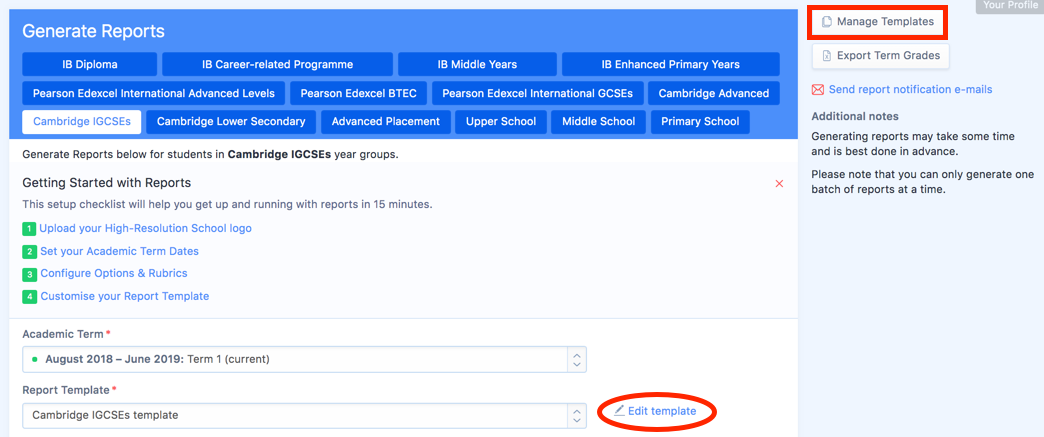
Task: Open Upload your High-Resolution School logo link
Action: coord(145,228)
